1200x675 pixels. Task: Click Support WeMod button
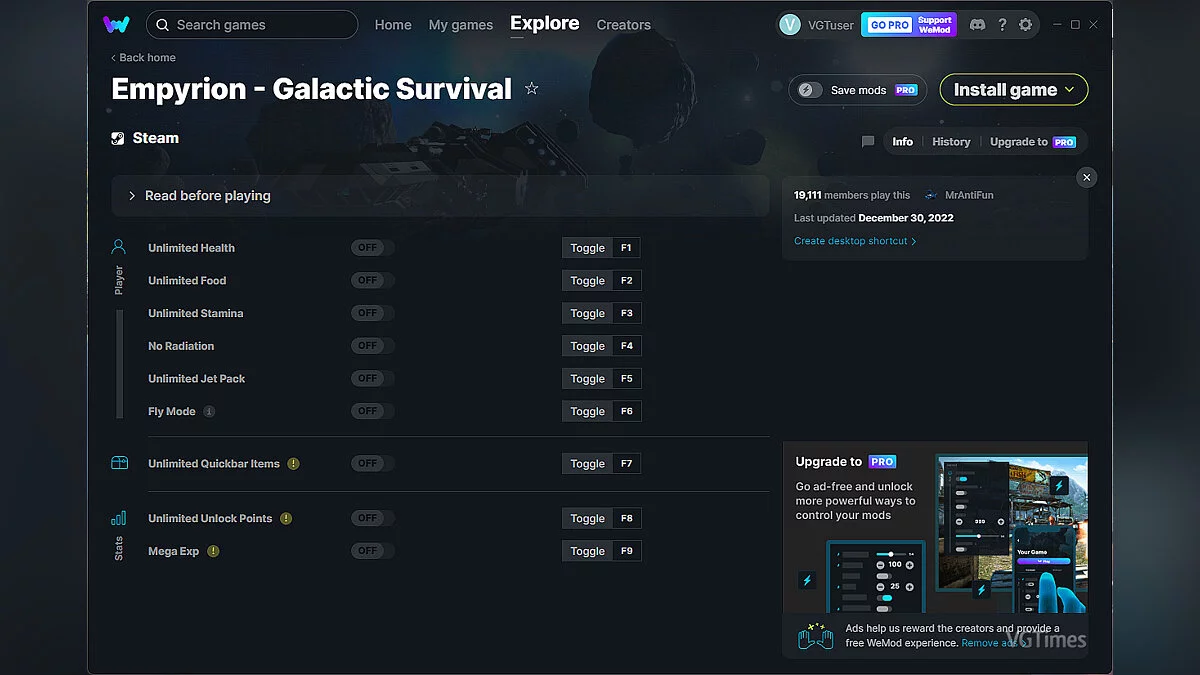(935, 25)
